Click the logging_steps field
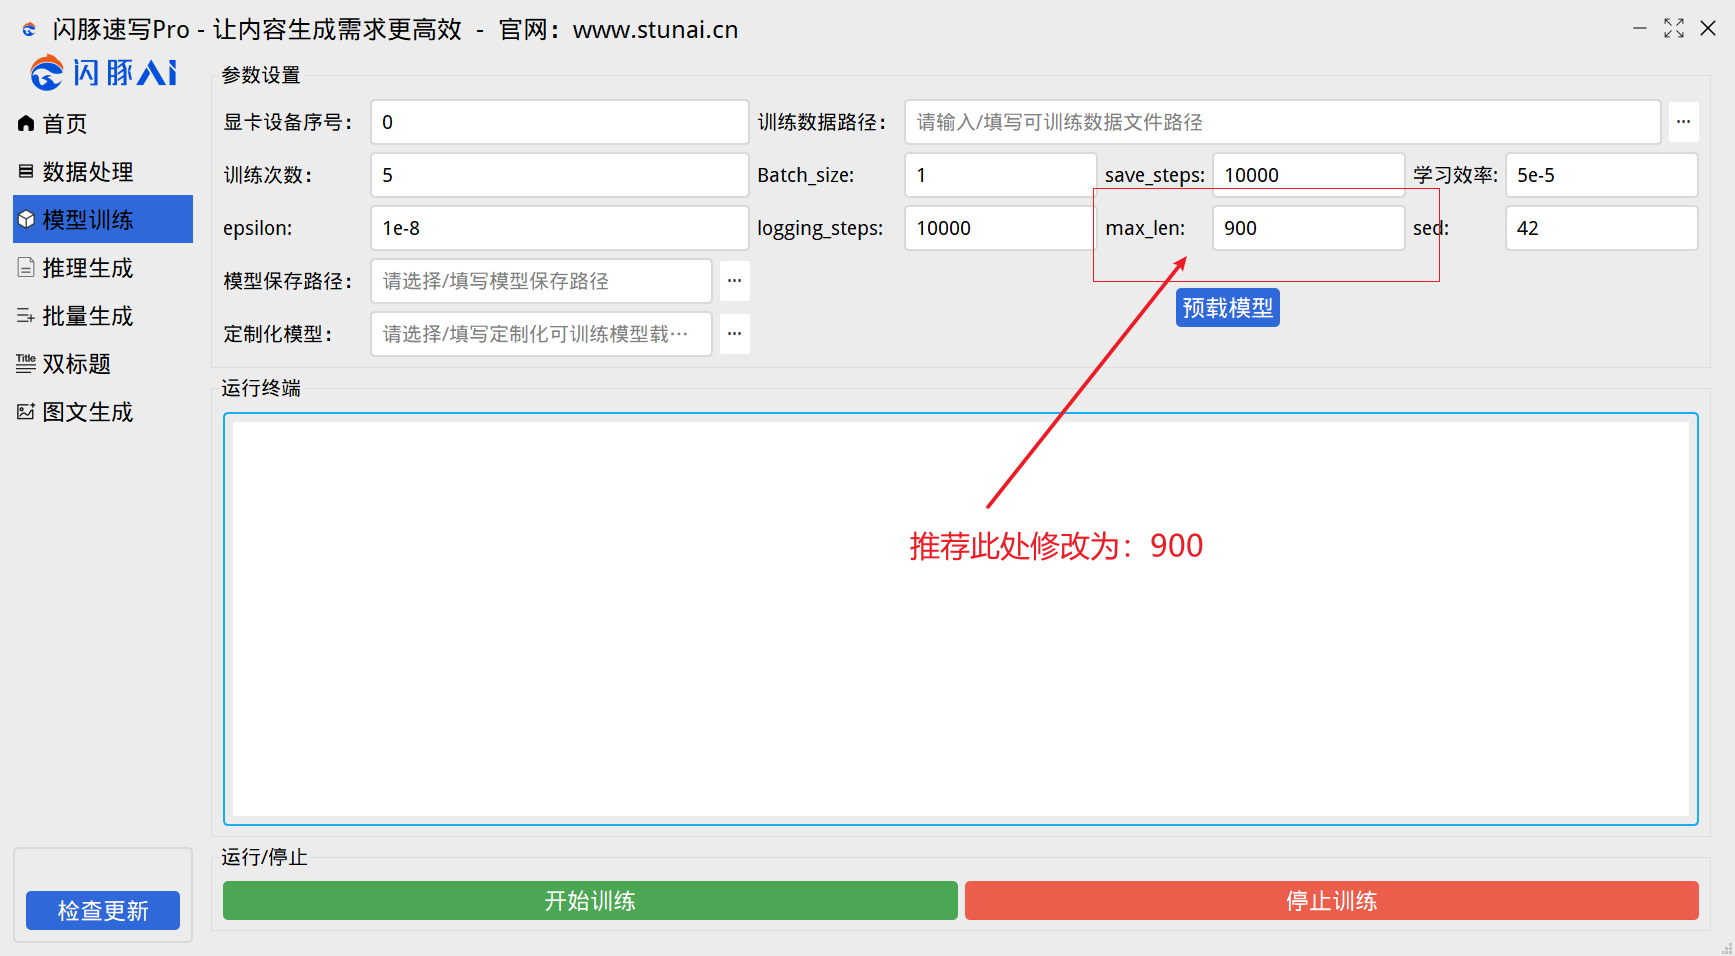 [x=1001, y=228]
